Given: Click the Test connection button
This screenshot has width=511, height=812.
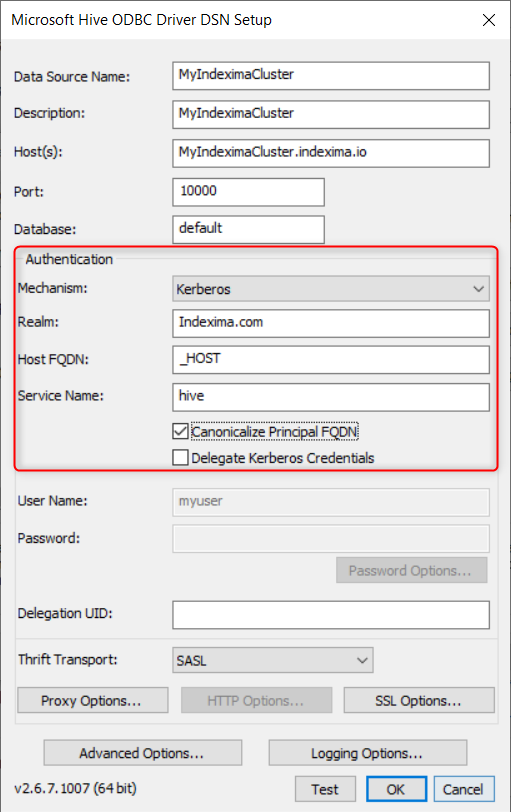Looking at the screenshot, I should click(325, 789).
